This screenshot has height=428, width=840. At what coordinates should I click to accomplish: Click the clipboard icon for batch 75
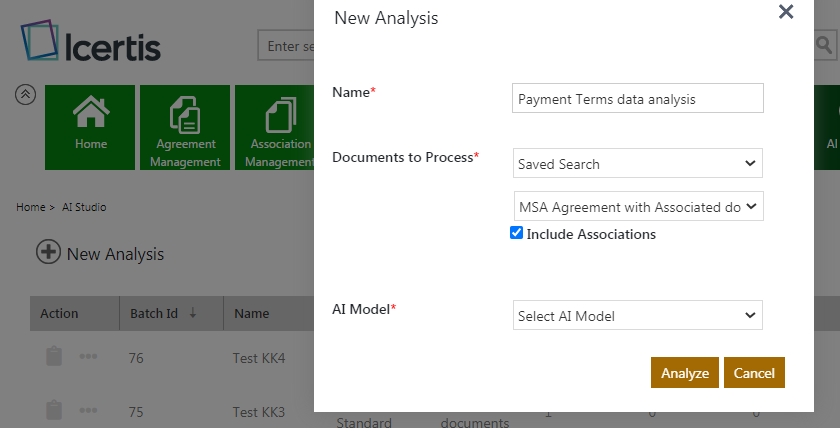point(54,410)
